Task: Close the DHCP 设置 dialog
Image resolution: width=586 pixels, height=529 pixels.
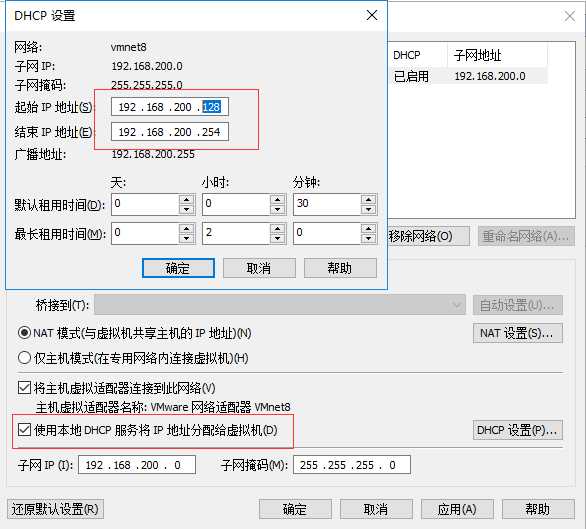Action: pos(371,15)
